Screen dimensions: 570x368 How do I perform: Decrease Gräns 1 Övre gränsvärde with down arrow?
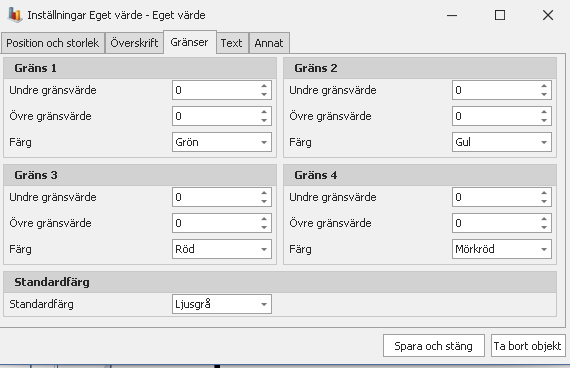264,120
